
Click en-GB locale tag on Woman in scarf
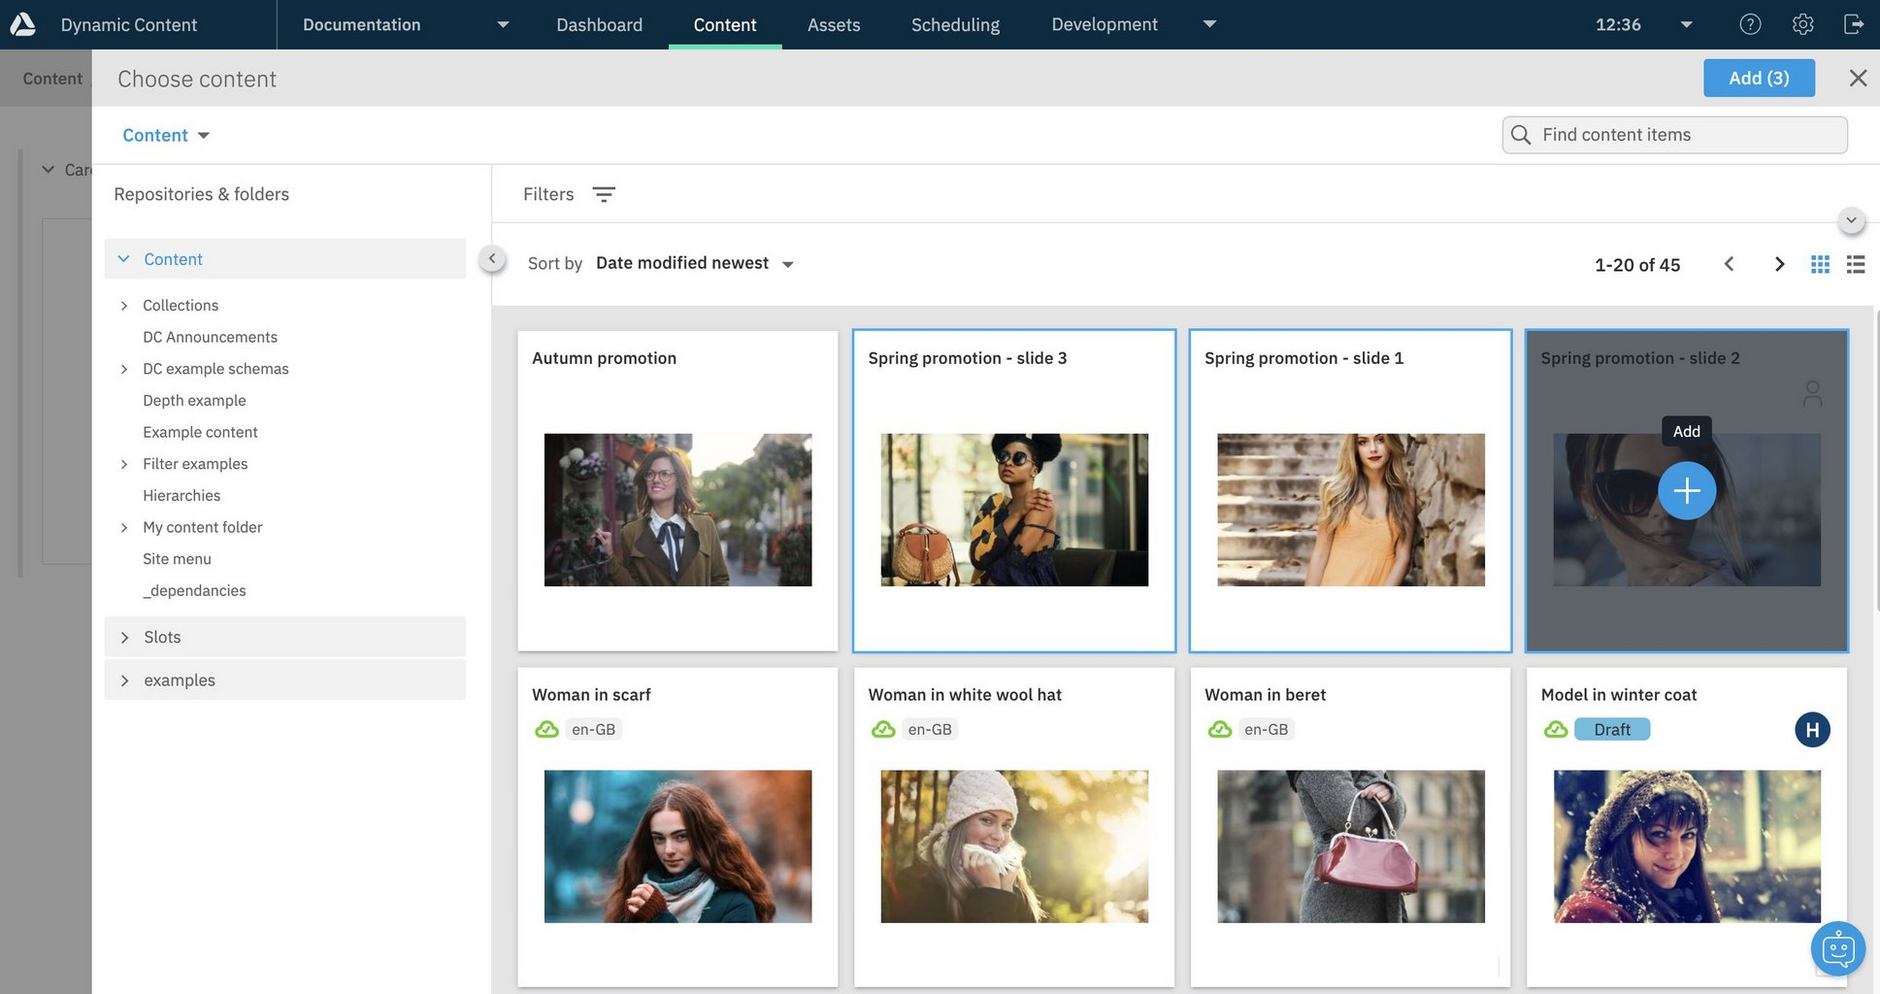pyautogui.click(x=593, y=730)
